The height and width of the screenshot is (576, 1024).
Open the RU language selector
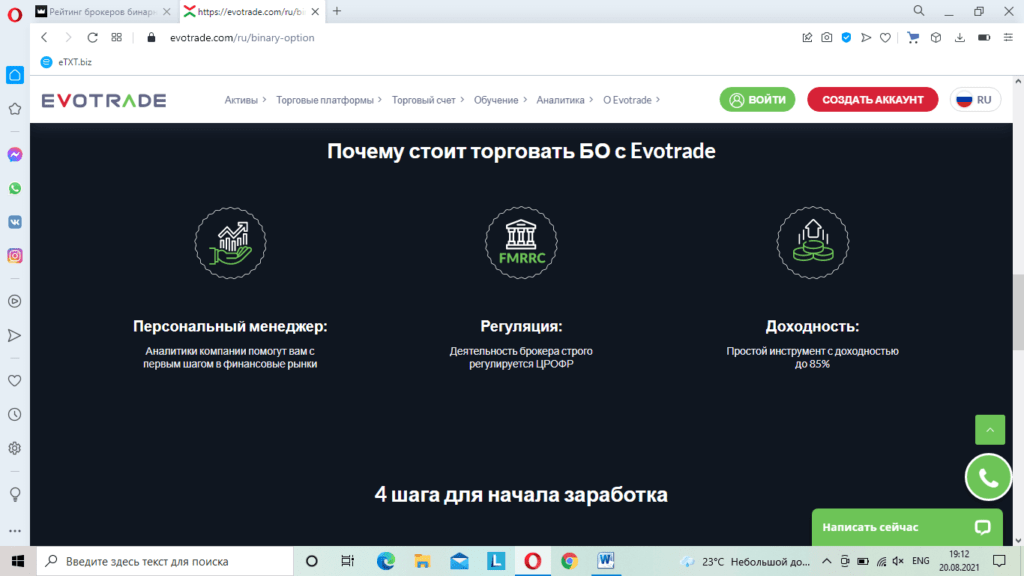point(975,100)
